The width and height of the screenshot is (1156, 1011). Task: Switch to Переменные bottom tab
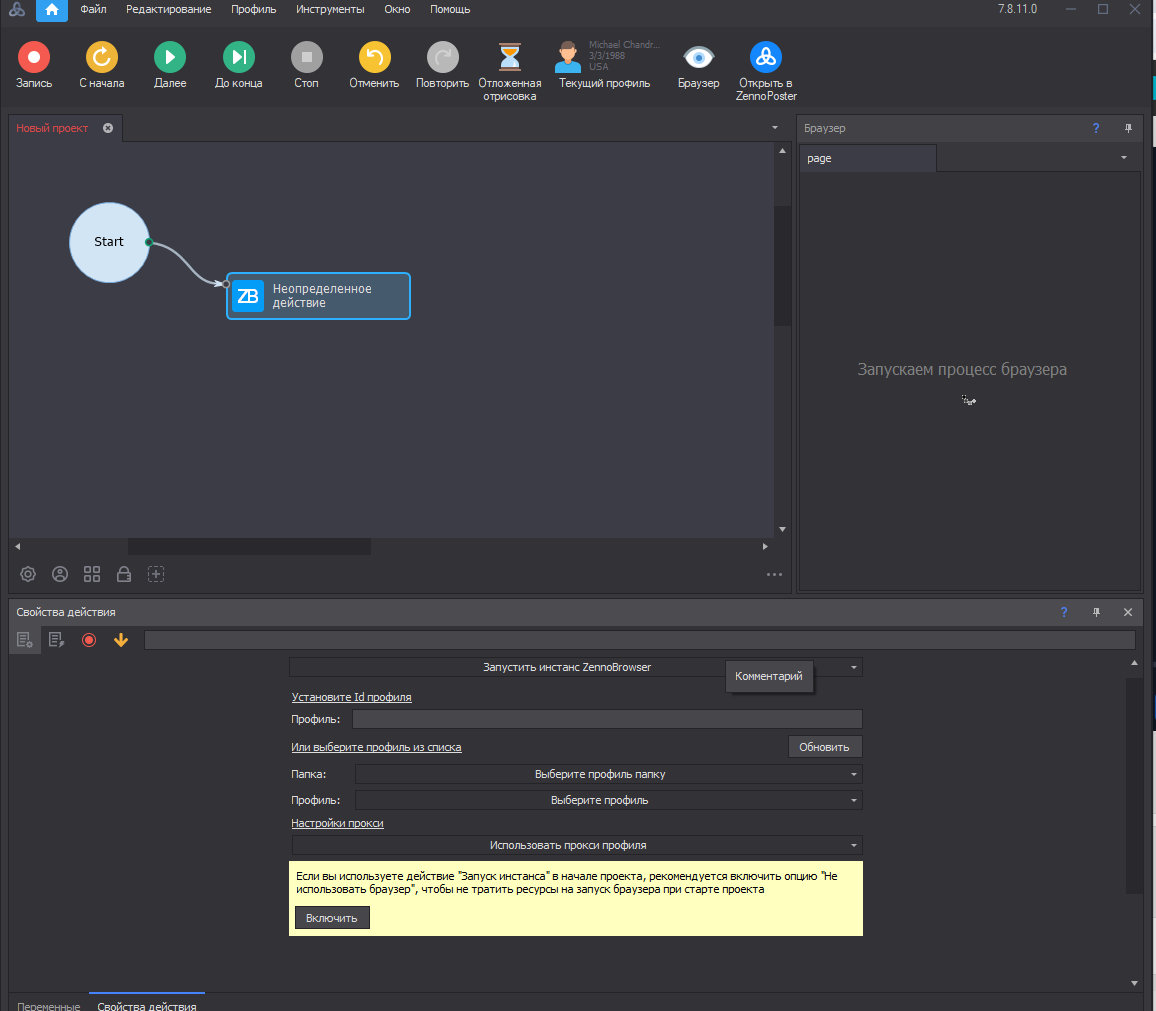[x=49, y=1004]
